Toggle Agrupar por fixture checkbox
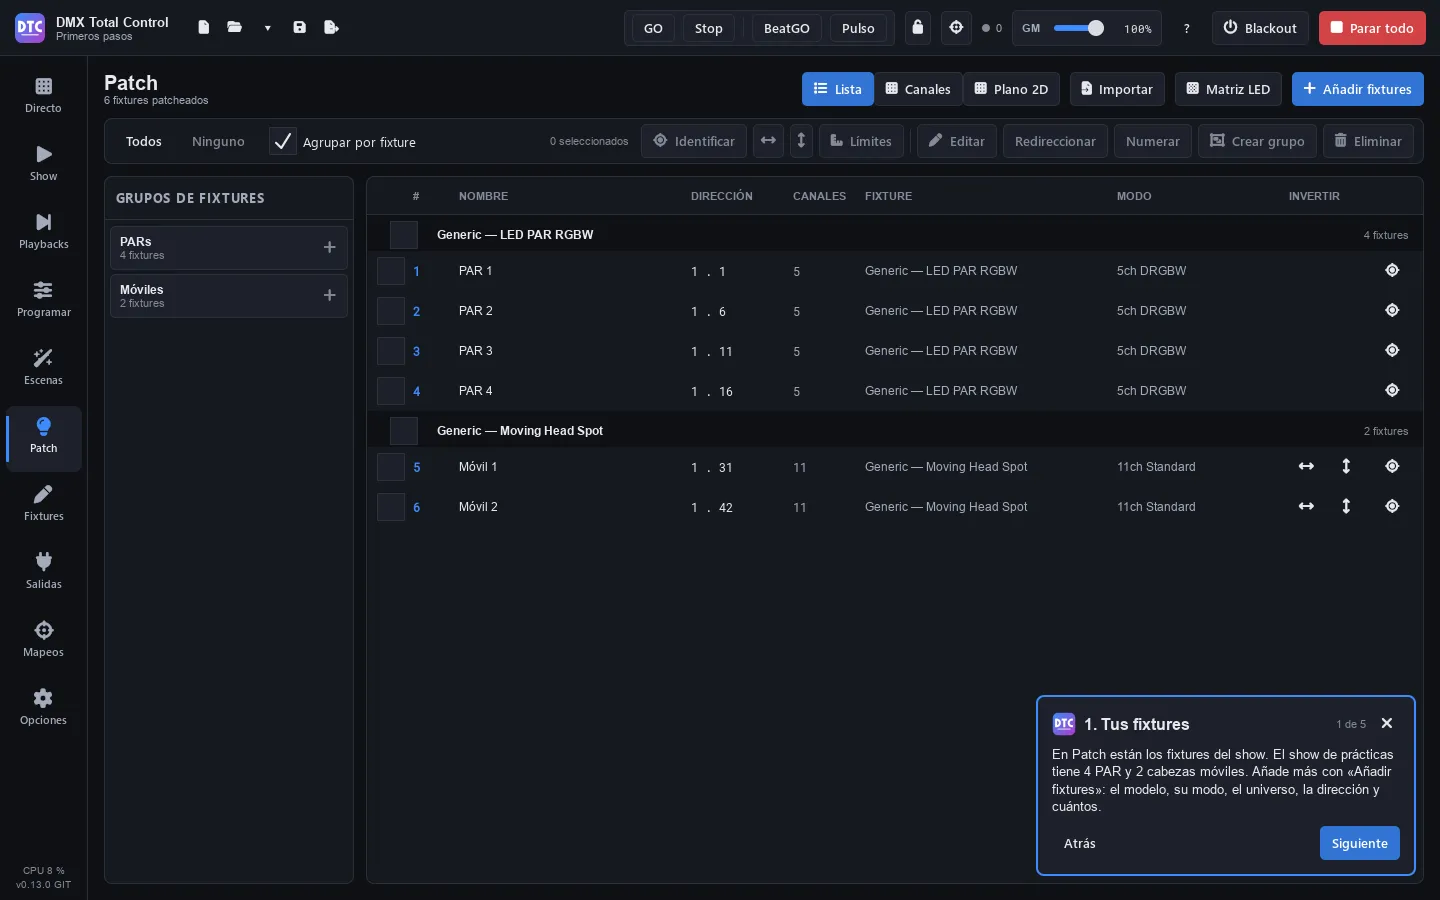 click(283, 141)
